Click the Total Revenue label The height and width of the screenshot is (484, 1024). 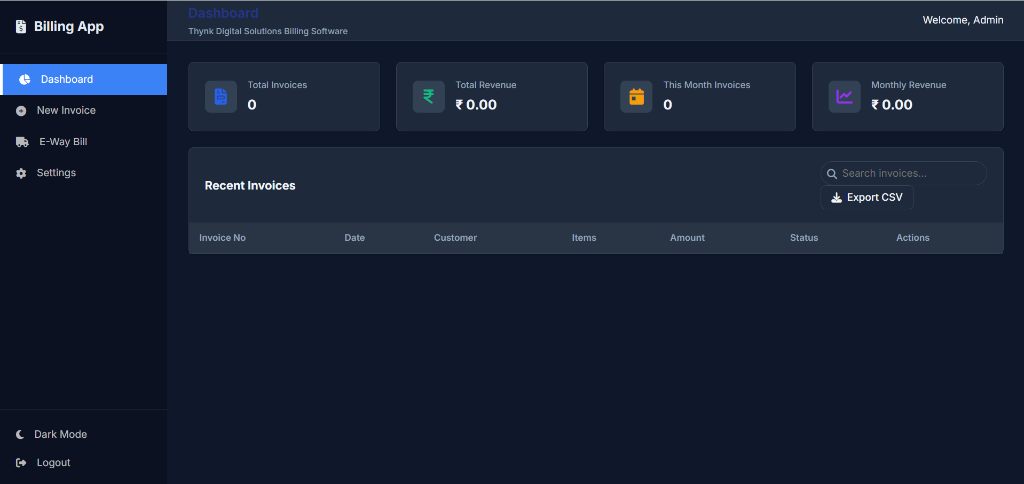coord(486,85)
